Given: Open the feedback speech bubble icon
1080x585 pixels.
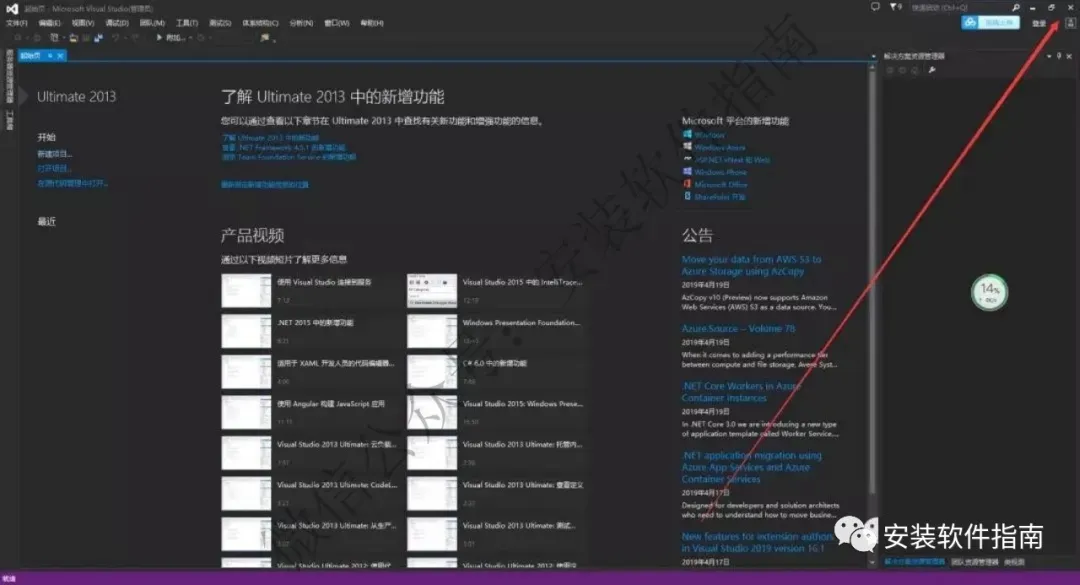Looking at the screenshot, I should click(875, 7).
